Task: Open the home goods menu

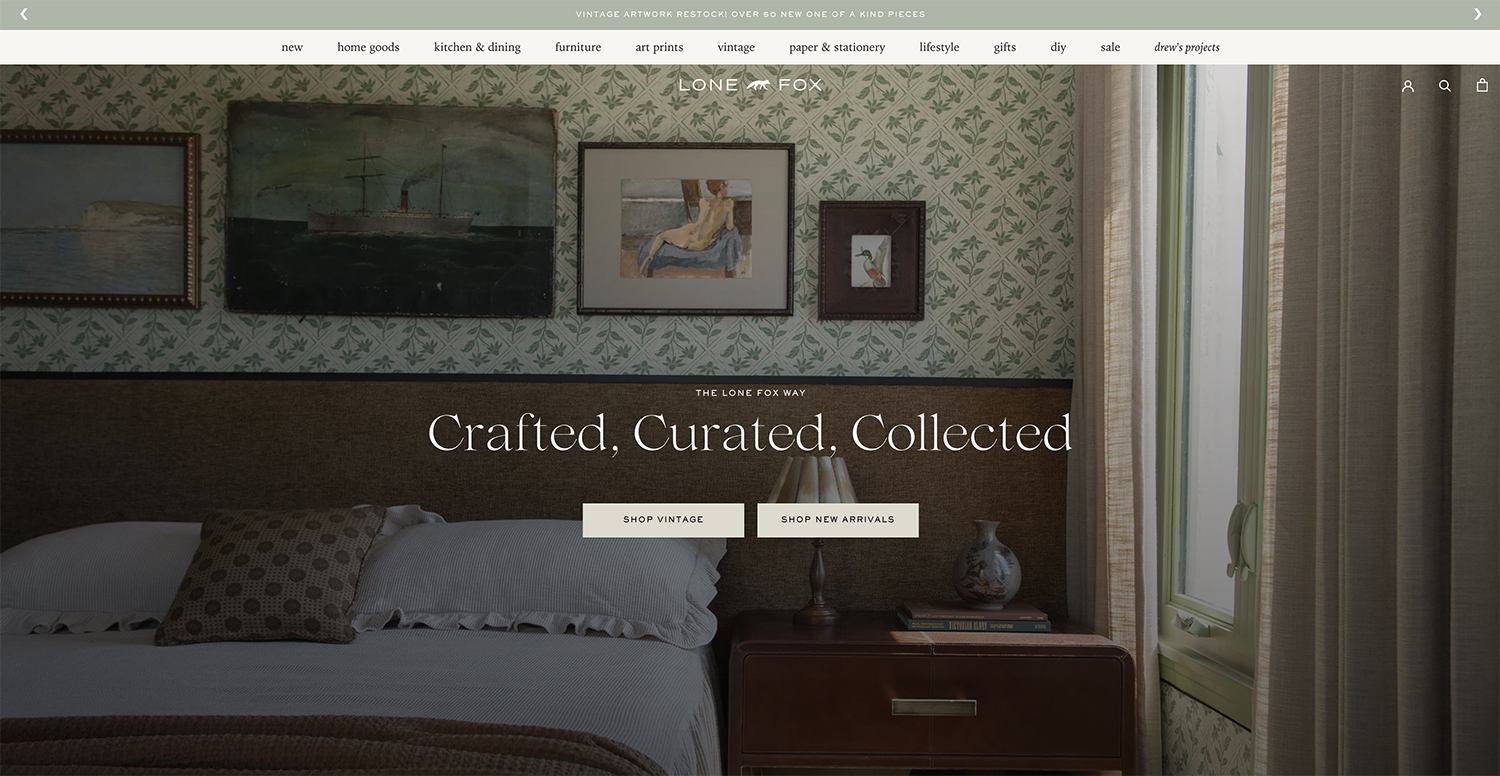Action: point(368,47)
